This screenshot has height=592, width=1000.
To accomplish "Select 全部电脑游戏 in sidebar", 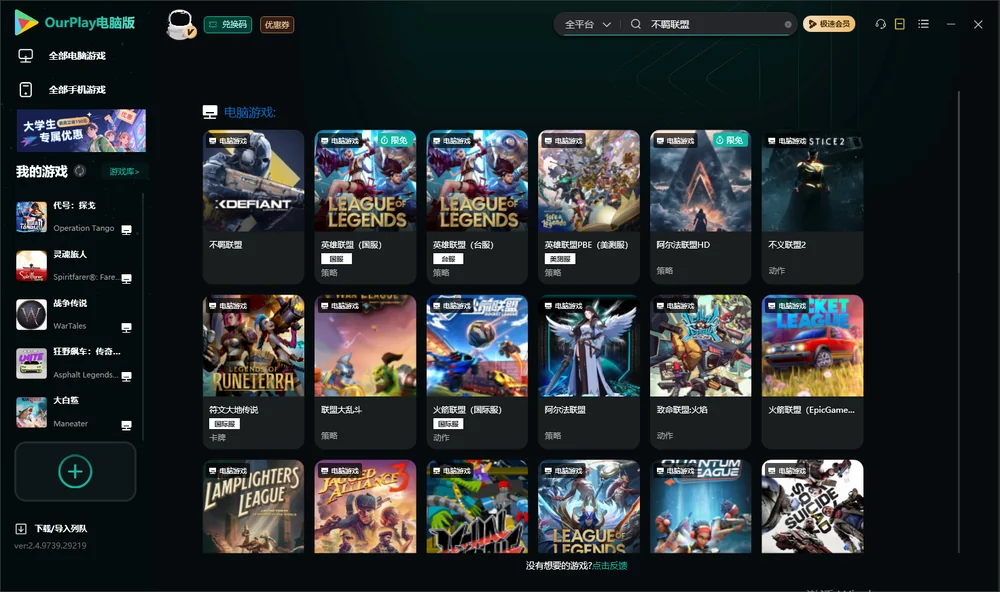I will [x=77, y=56].
